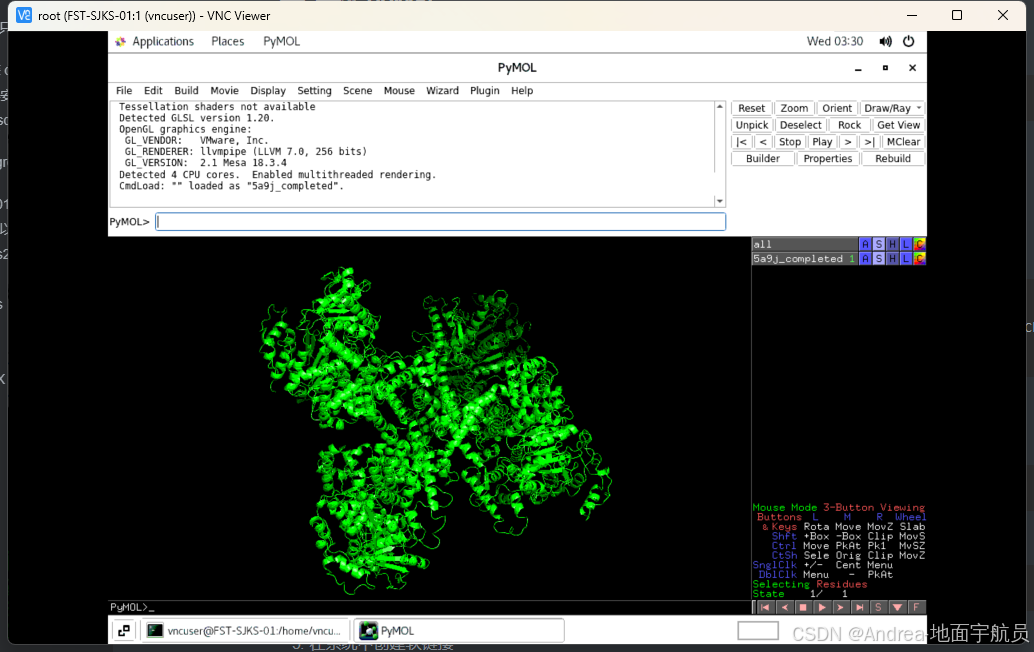
Task: Click the Unpick button
Action: pos(752,125)
